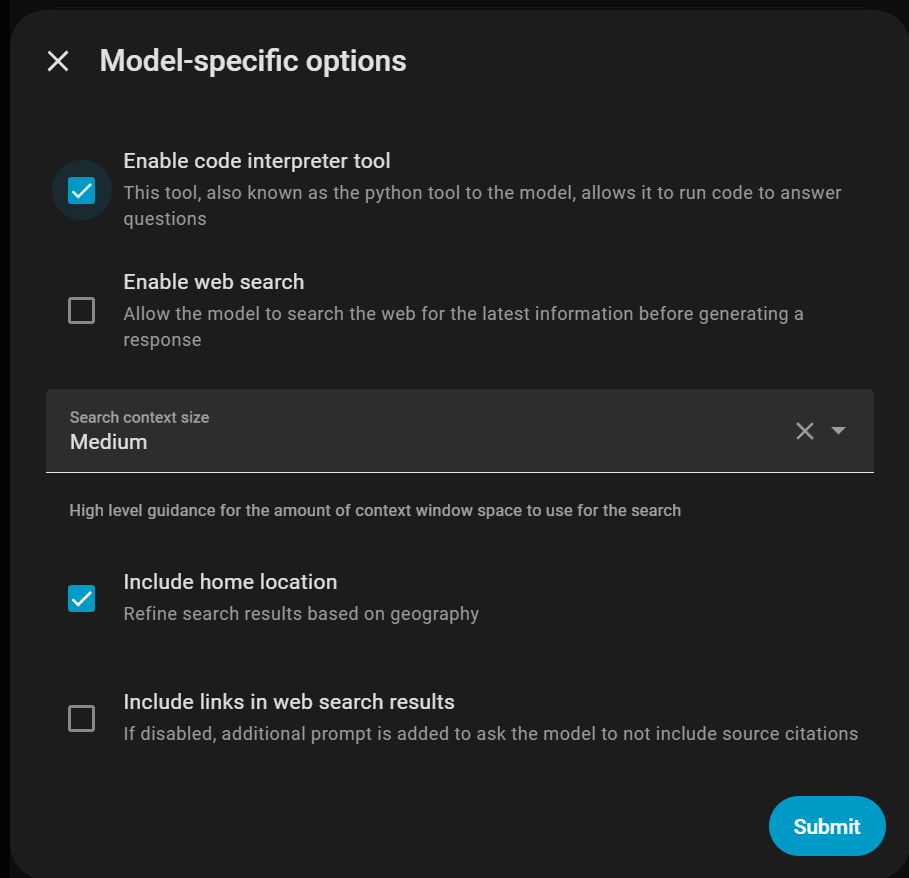Check the Include links in web search results box
The image size is (909, 878).
(x=81, y=718)
